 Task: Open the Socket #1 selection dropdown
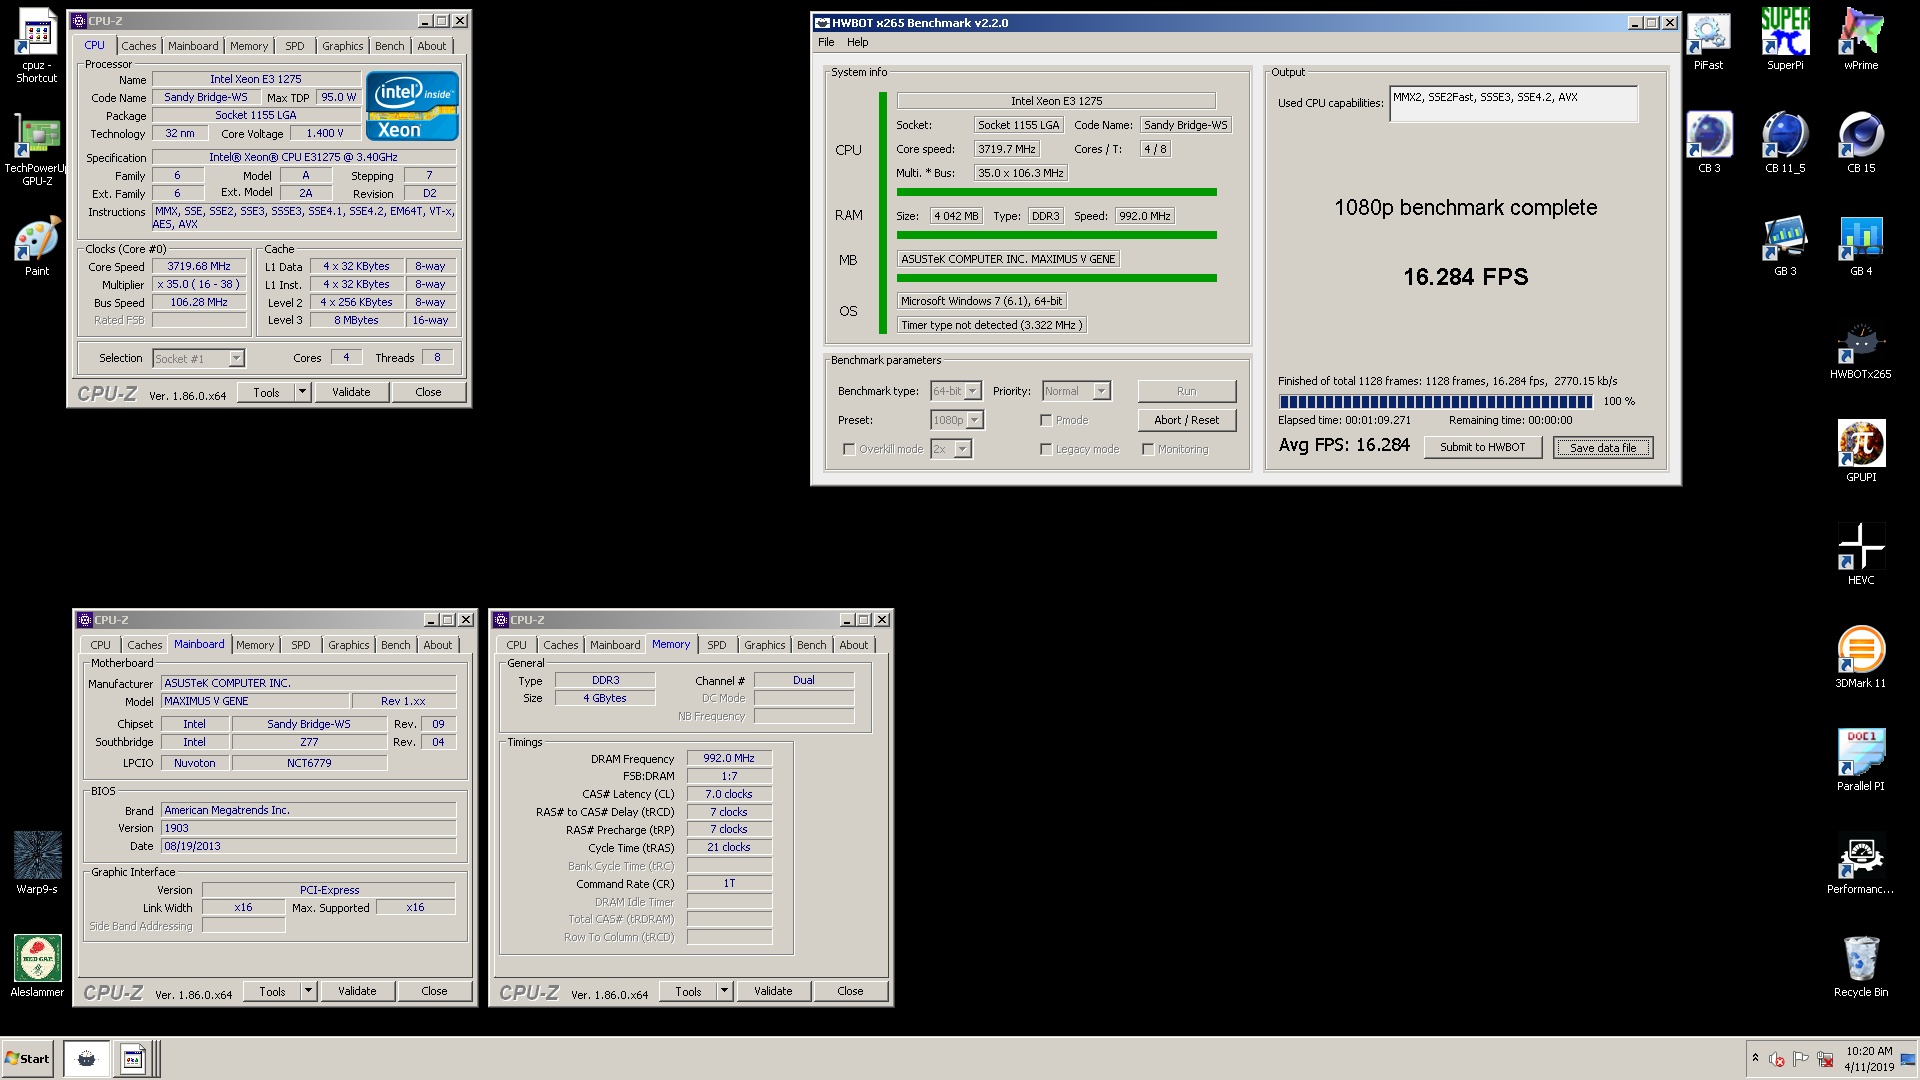pyautogui.click(x=198, y=358)
